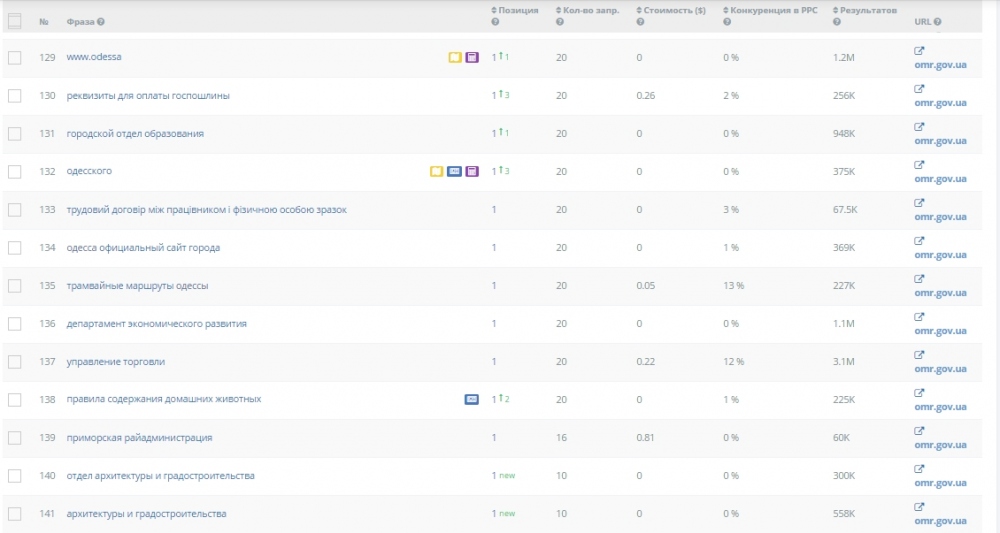The height and width of the screenshot is (533, 1000).
Task: Click yellow map icon in одесского row
Action: pos(436,172)
